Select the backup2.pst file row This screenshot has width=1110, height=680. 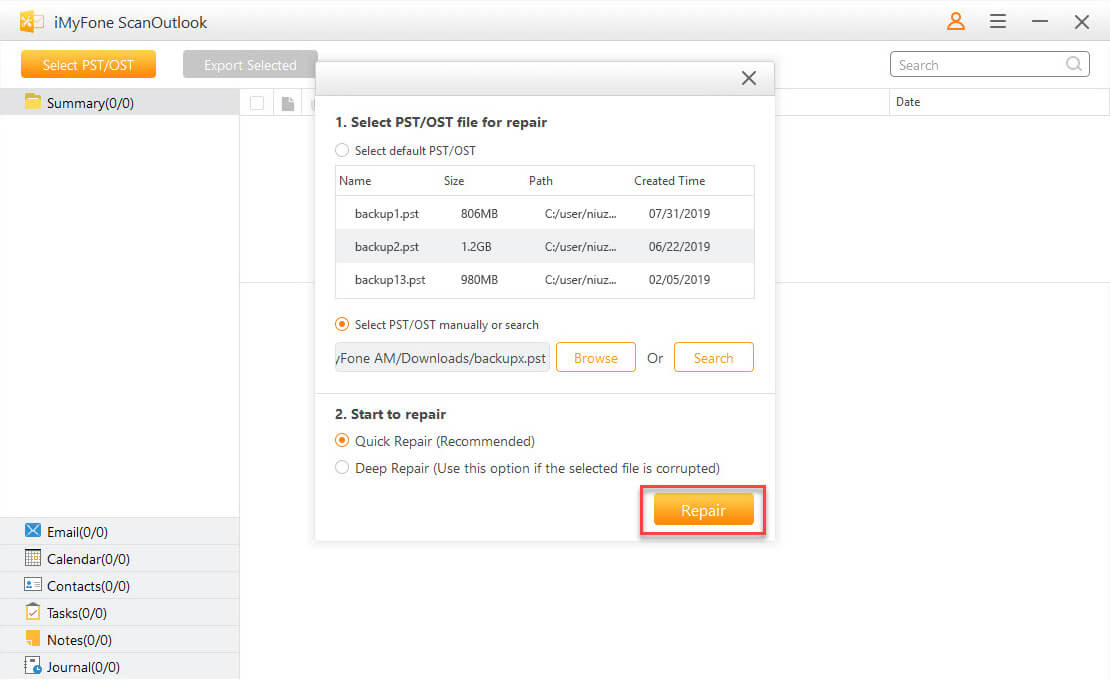tap(544, 246)
